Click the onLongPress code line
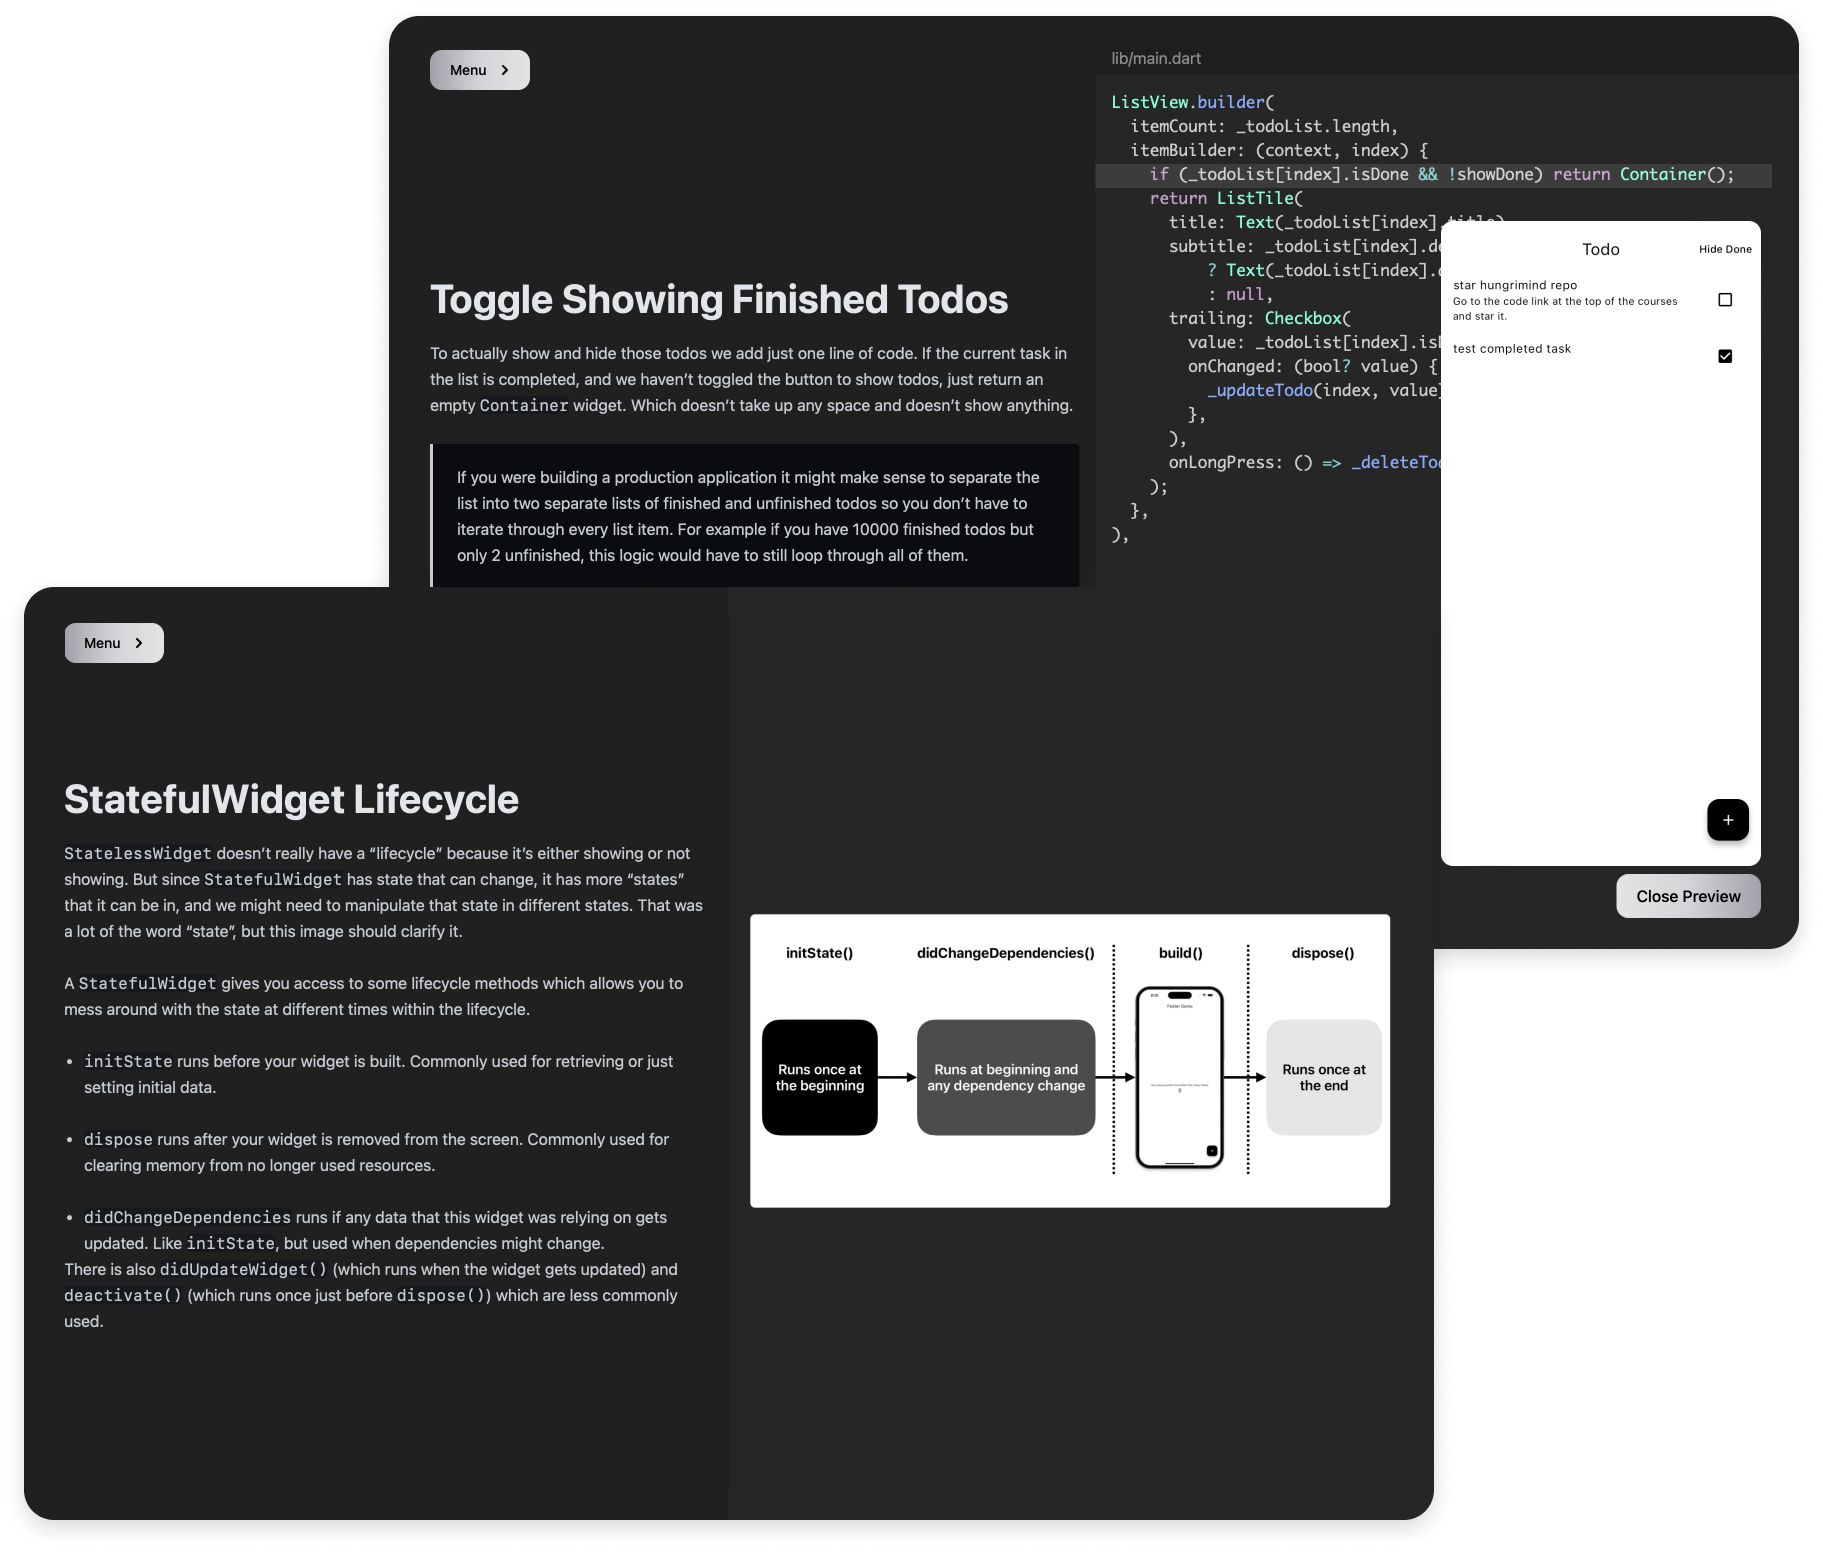Screen dimensions: 1823x1552 pos(1304,462)
